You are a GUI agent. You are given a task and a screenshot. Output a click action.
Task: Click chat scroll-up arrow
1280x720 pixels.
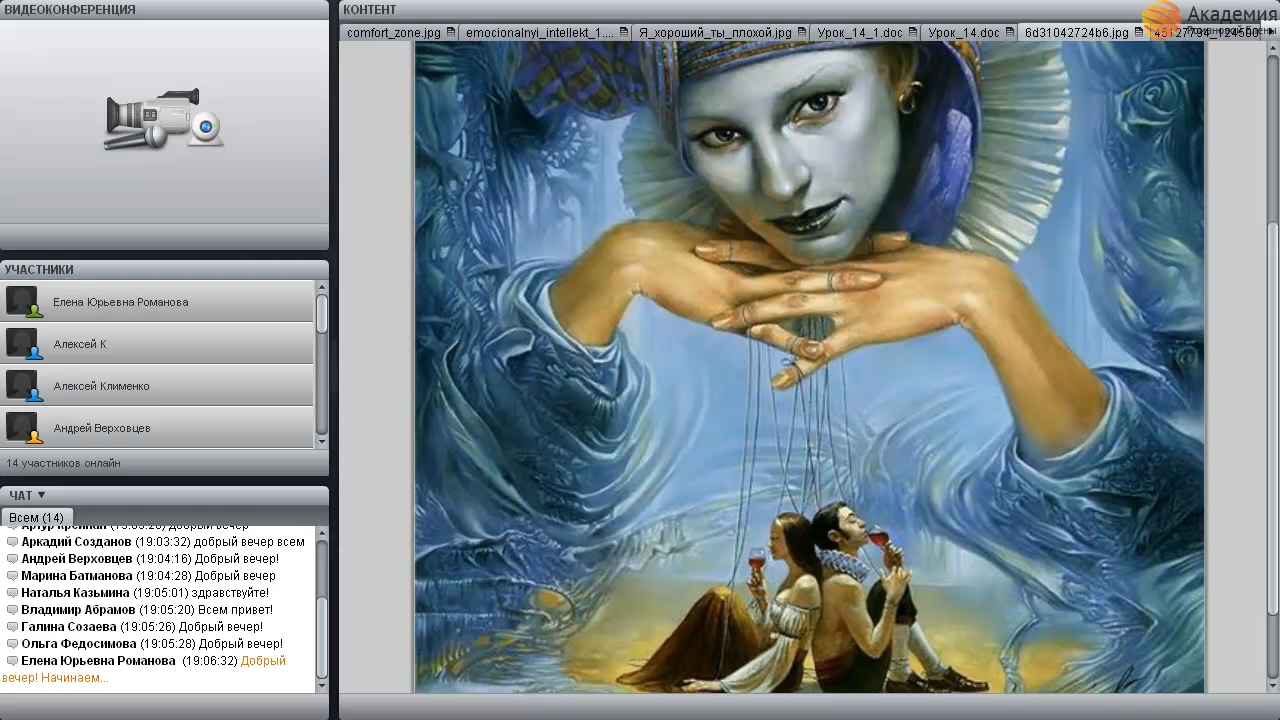click(322, 534)
